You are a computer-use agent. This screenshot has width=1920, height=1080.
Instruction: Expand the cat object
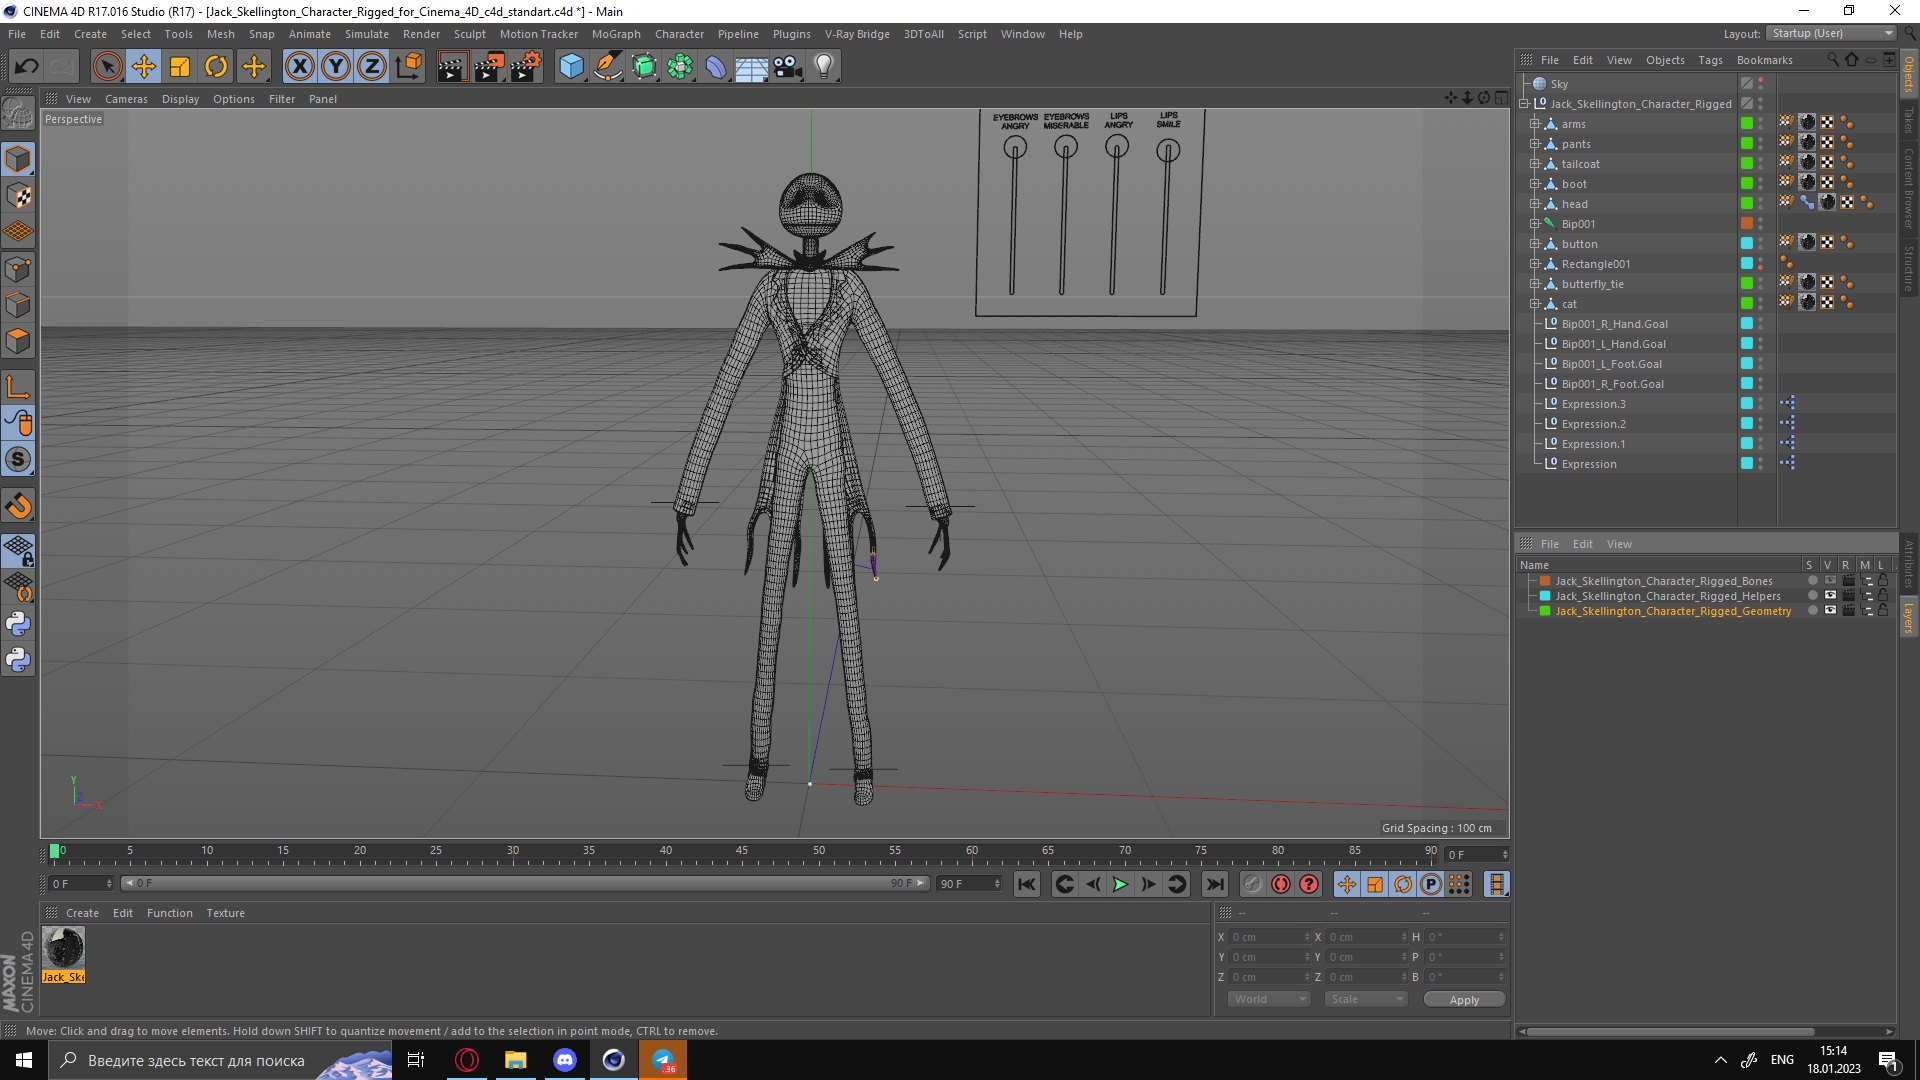pos(1534,304)
